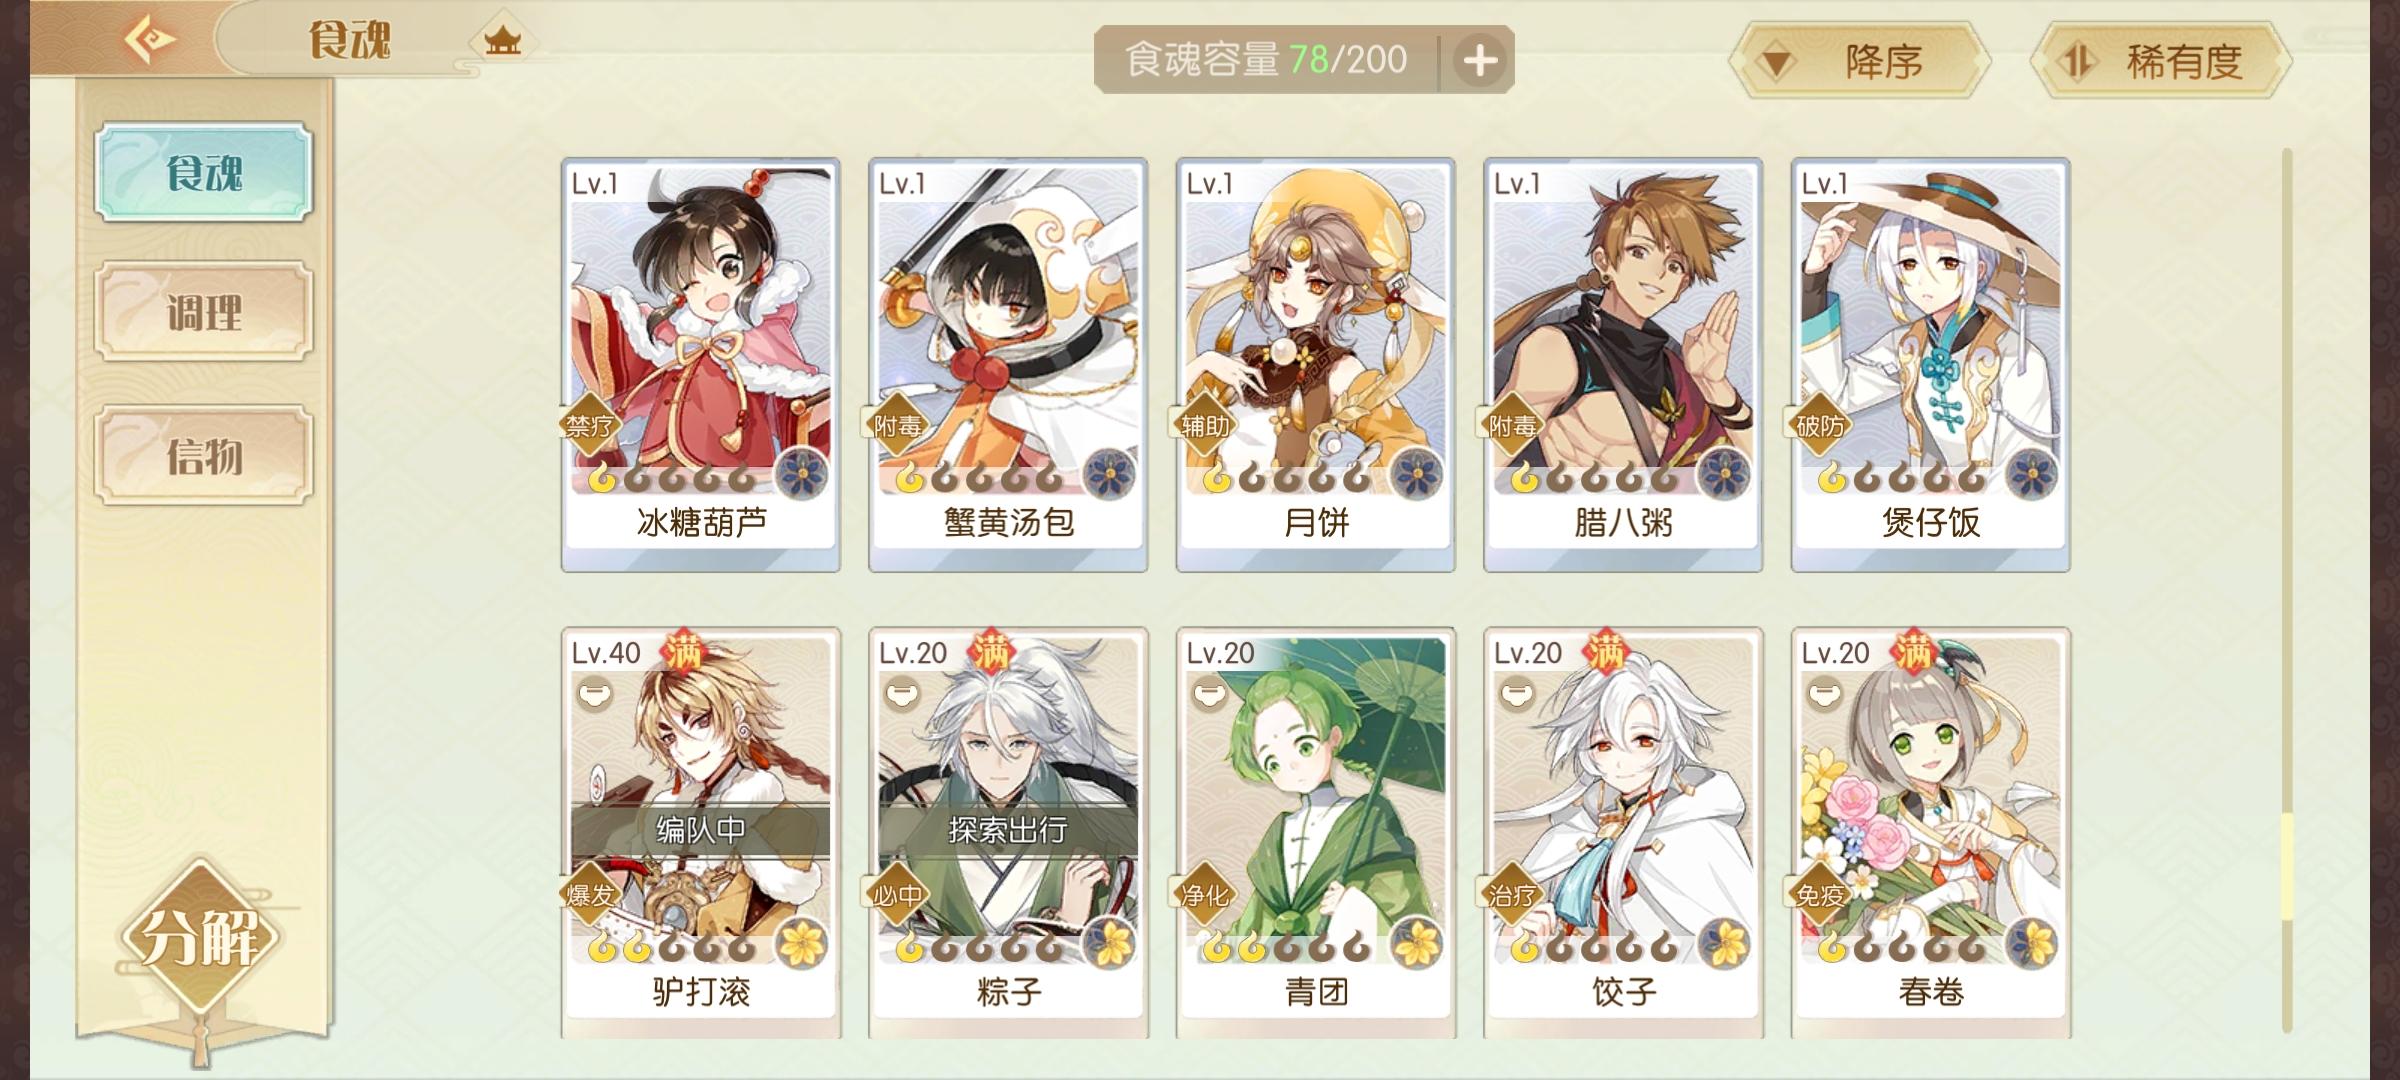Click the 满 badge on 驴打滚 card

686,654
